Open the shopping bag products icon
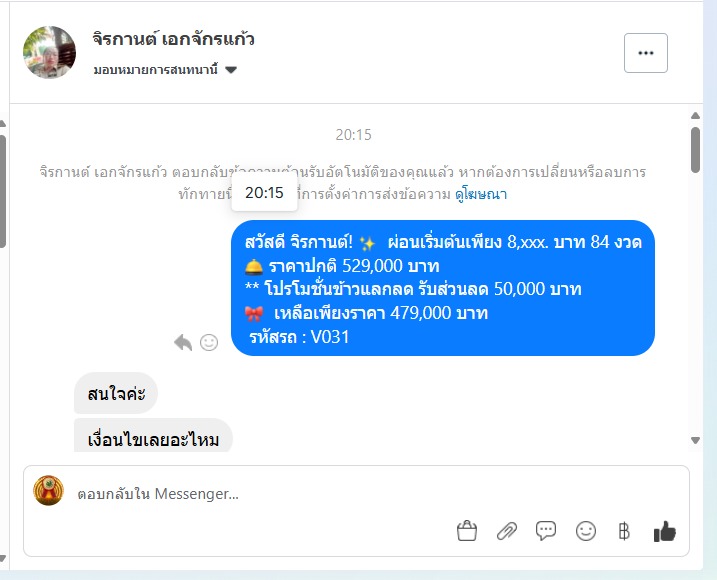717x580 pixels. coord(467,531)
